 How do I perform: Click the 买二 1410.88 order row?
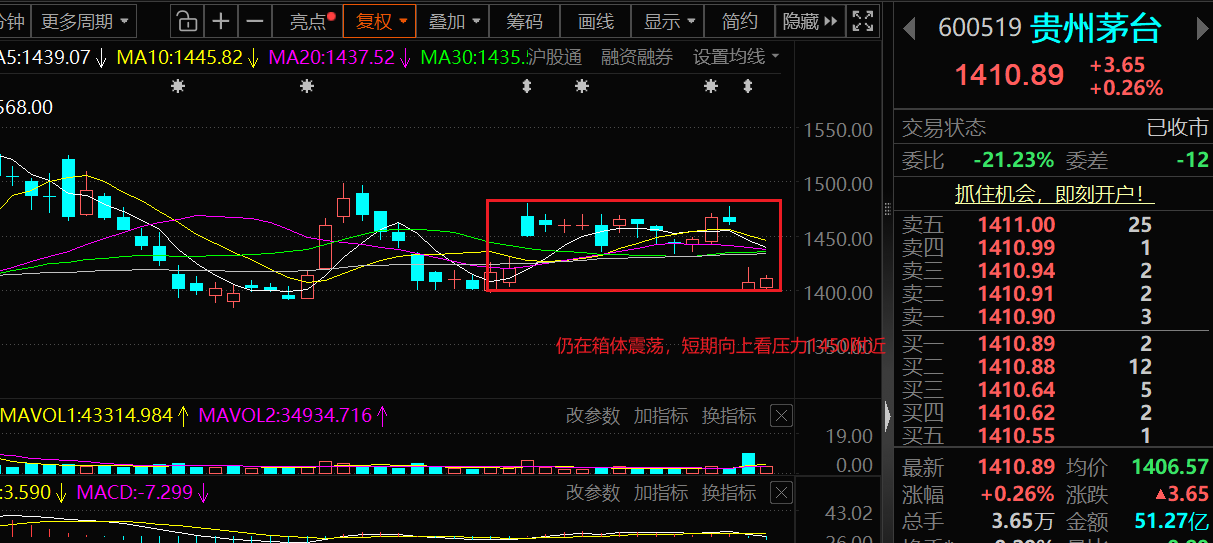(x=1053, y=367)
